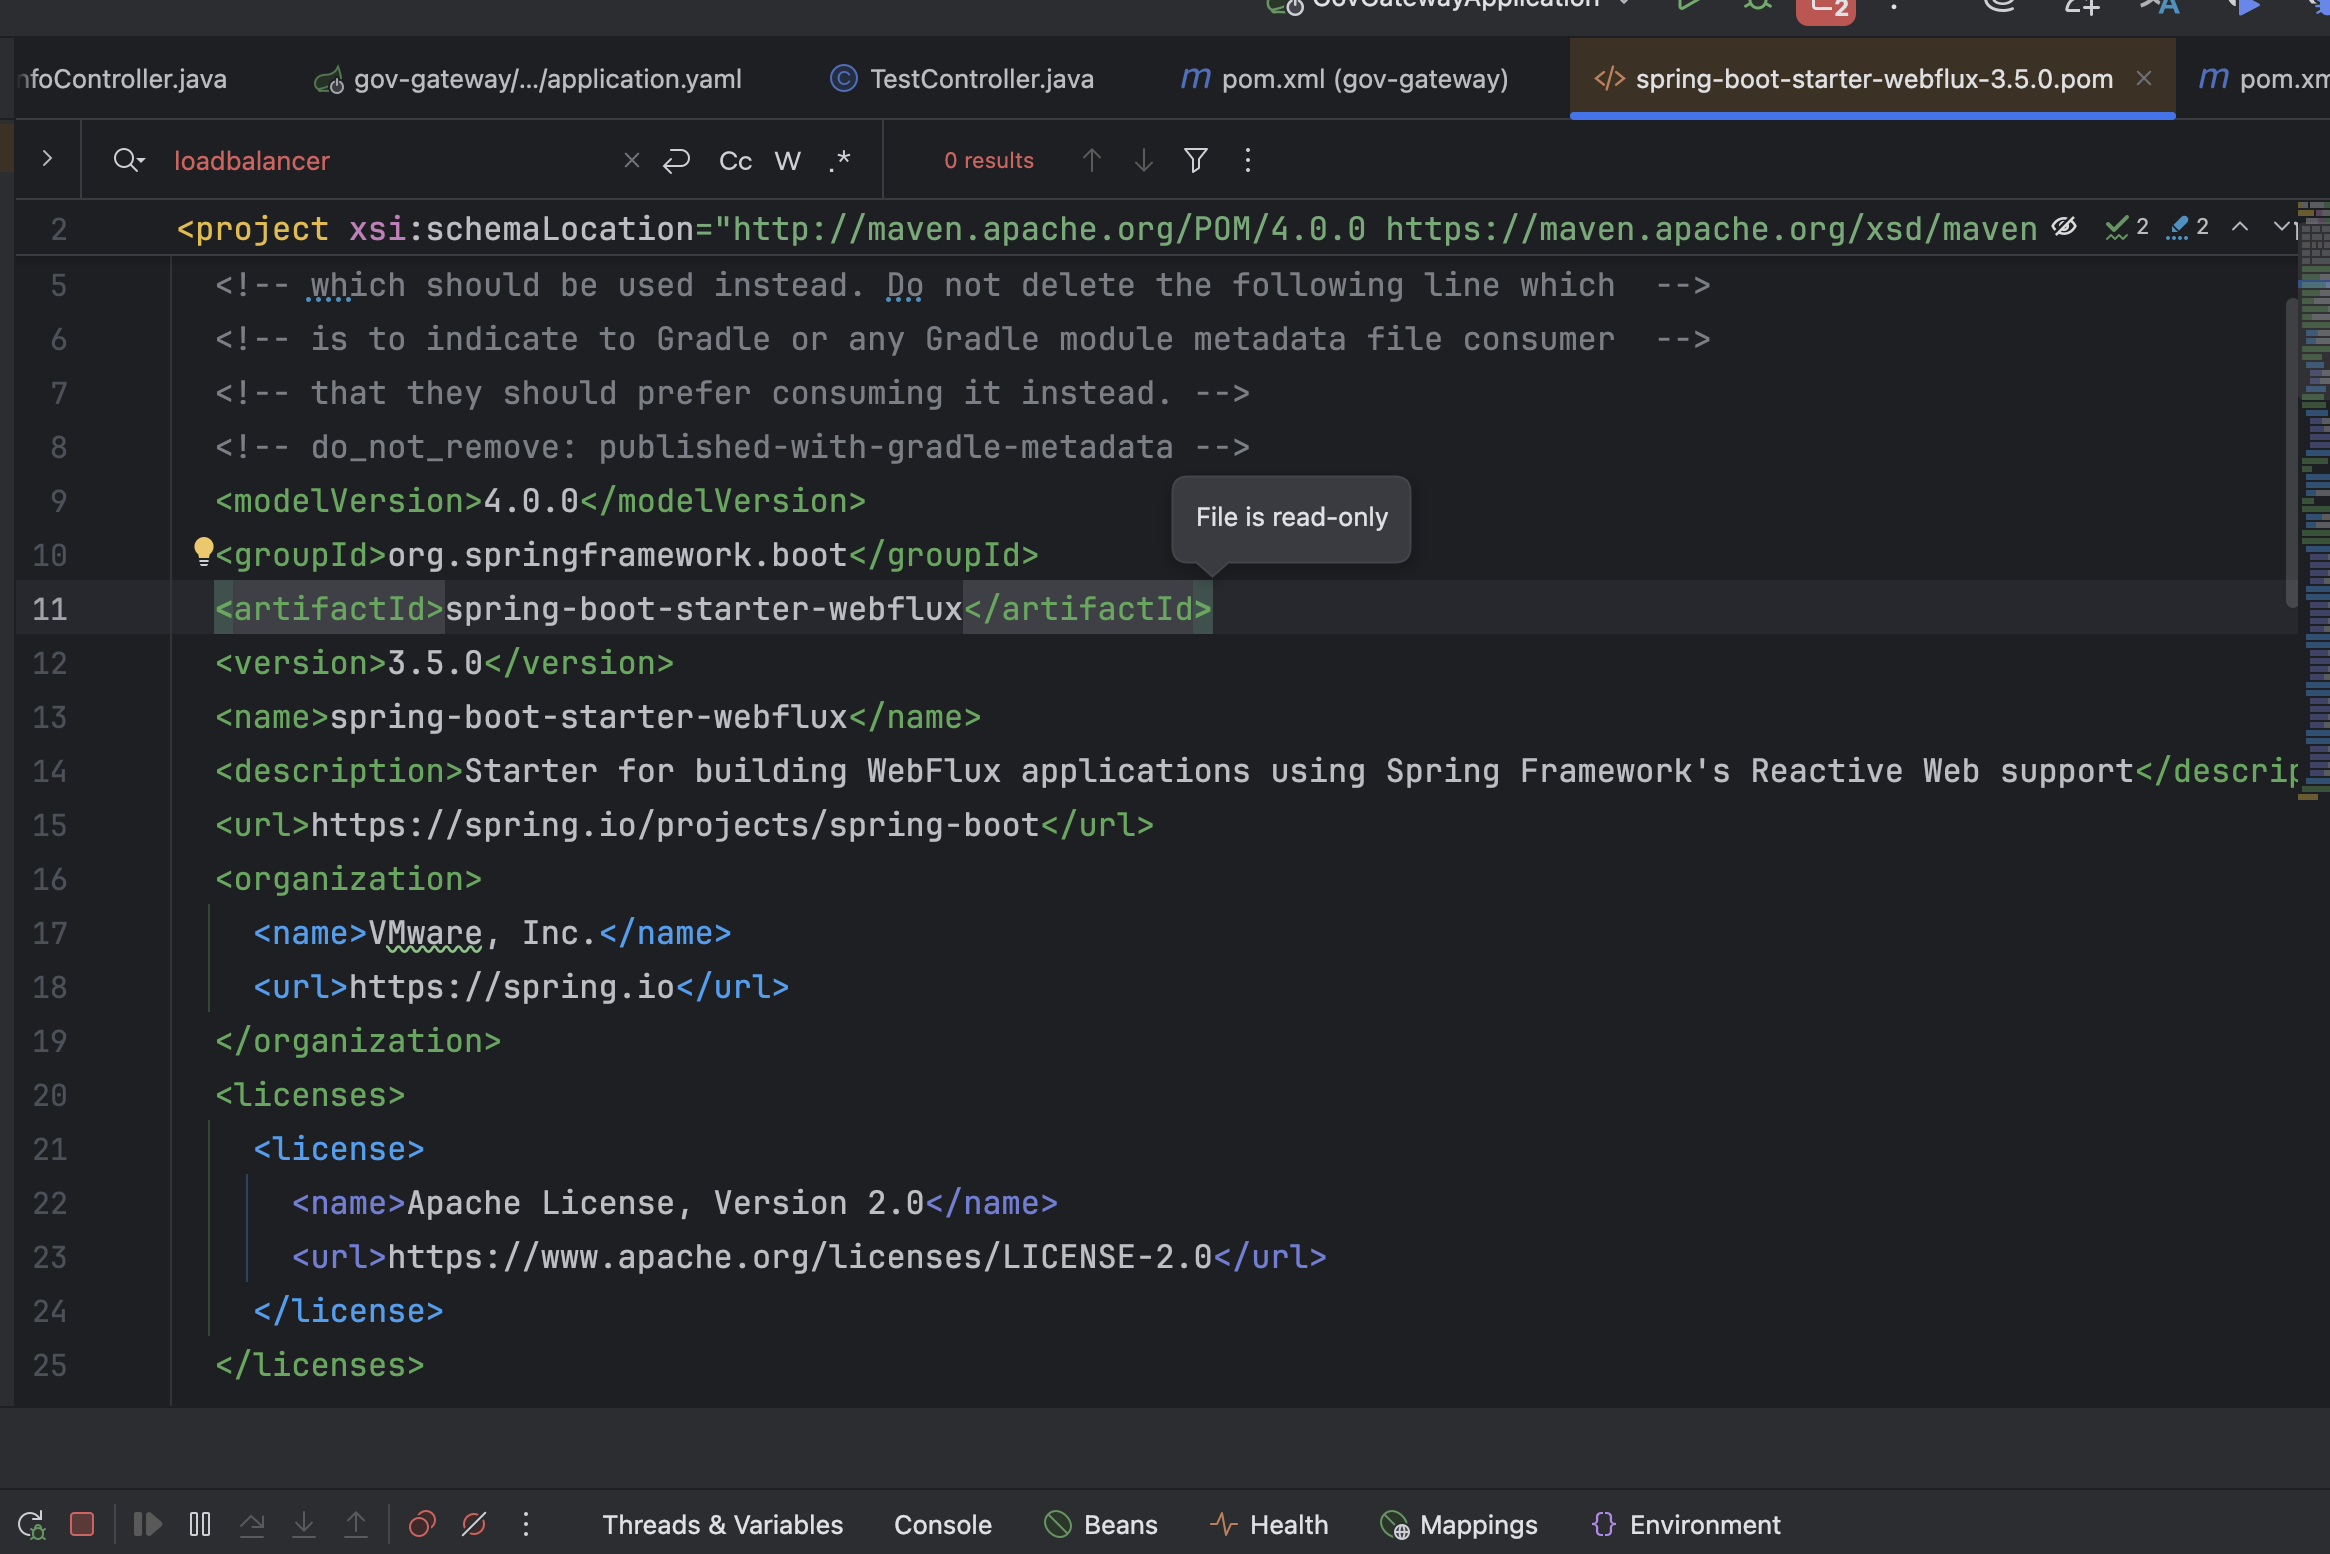Toggle Match Case (Cc) search option
This screenshot has height=1554, width=2330.
pos(735,160)
